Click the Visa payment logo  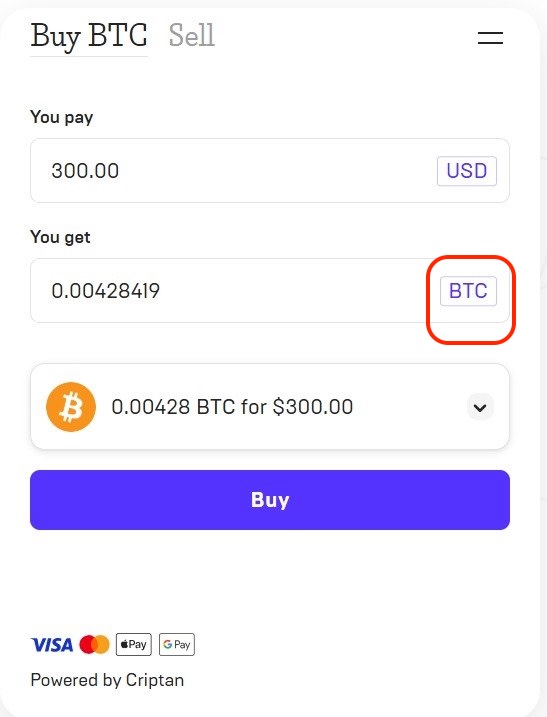pos(52,645)
